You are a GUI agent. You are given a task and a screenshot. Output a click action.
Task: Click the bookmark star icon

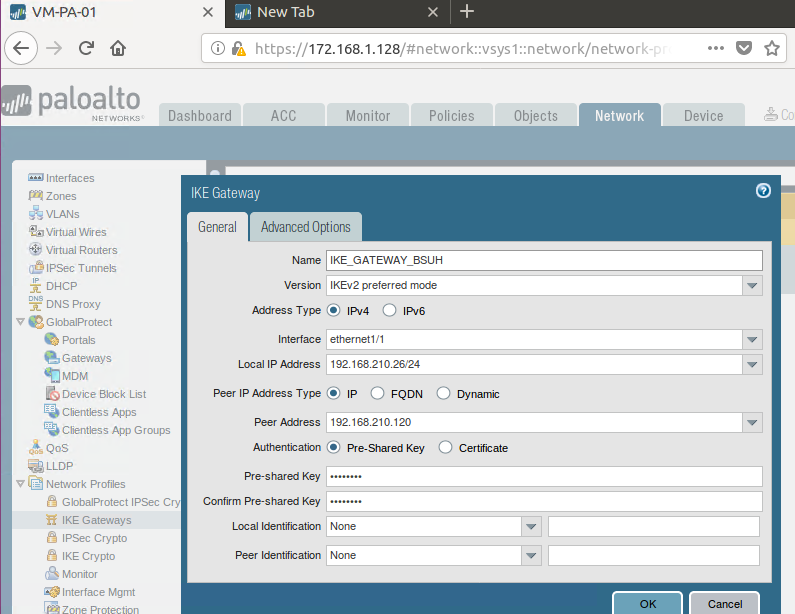(x=772, y=48)
